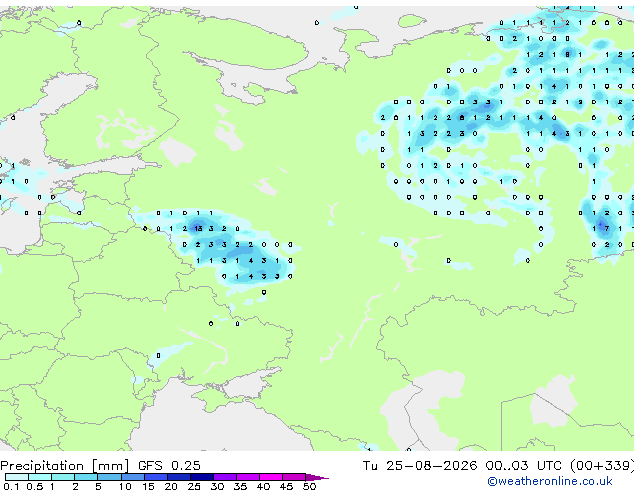Image resolution: width=634 pixels, height=490 pixels.
Task: Click the legend label '40'
Action: 263,486
